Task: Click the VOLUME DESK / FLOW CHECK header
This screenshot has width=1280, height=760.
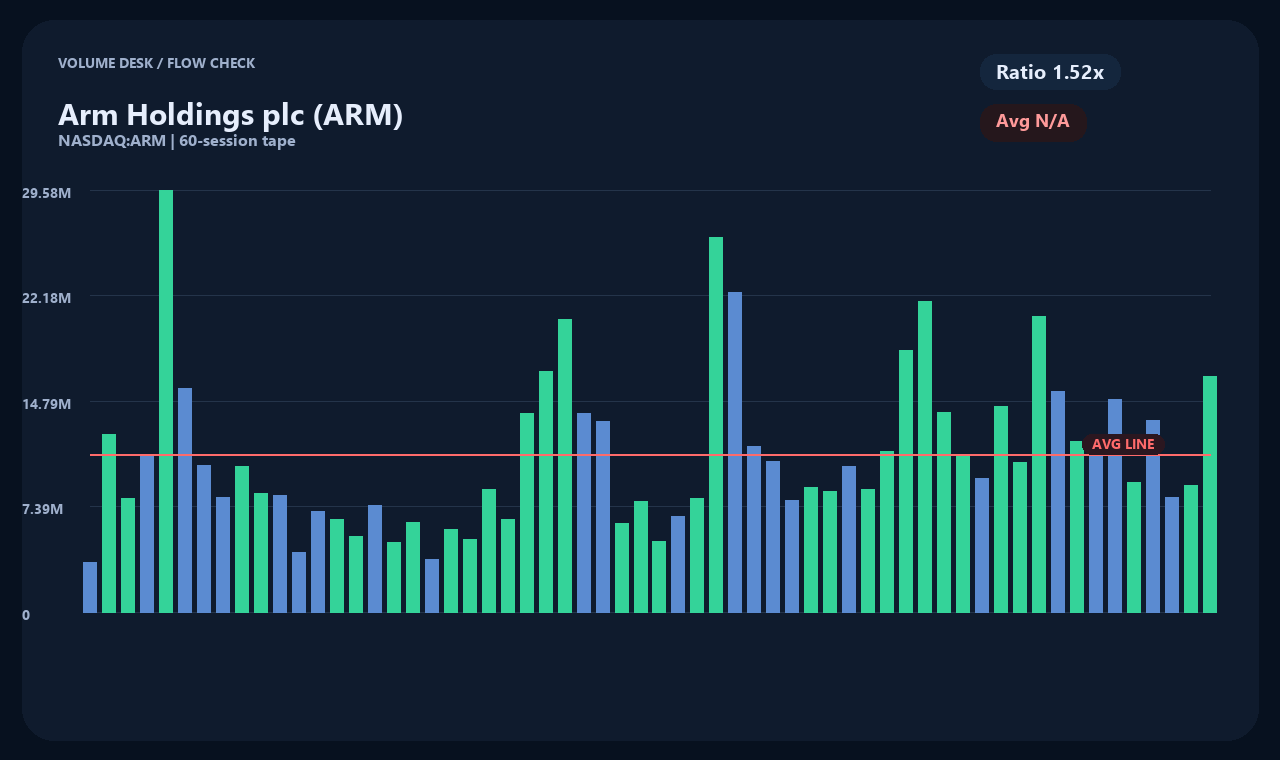Action: click(x=157, y=63)
